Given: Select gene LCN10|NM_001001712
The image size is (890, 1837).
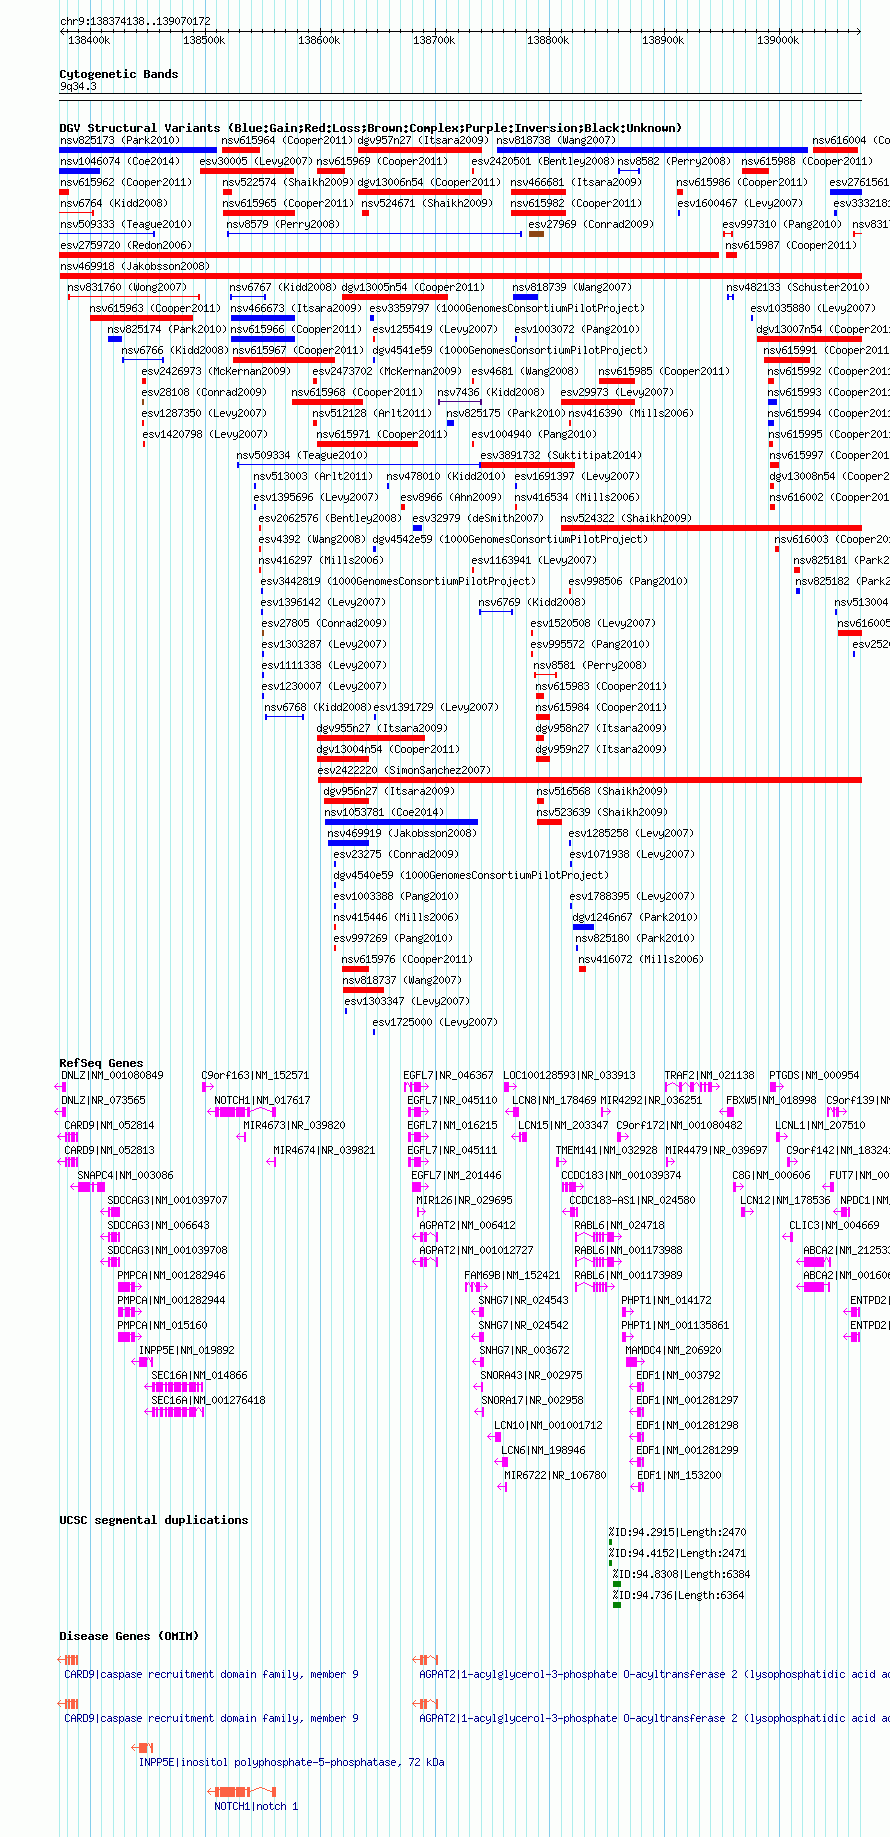Looking at the screenshot, I should [x=548, y=1425].
